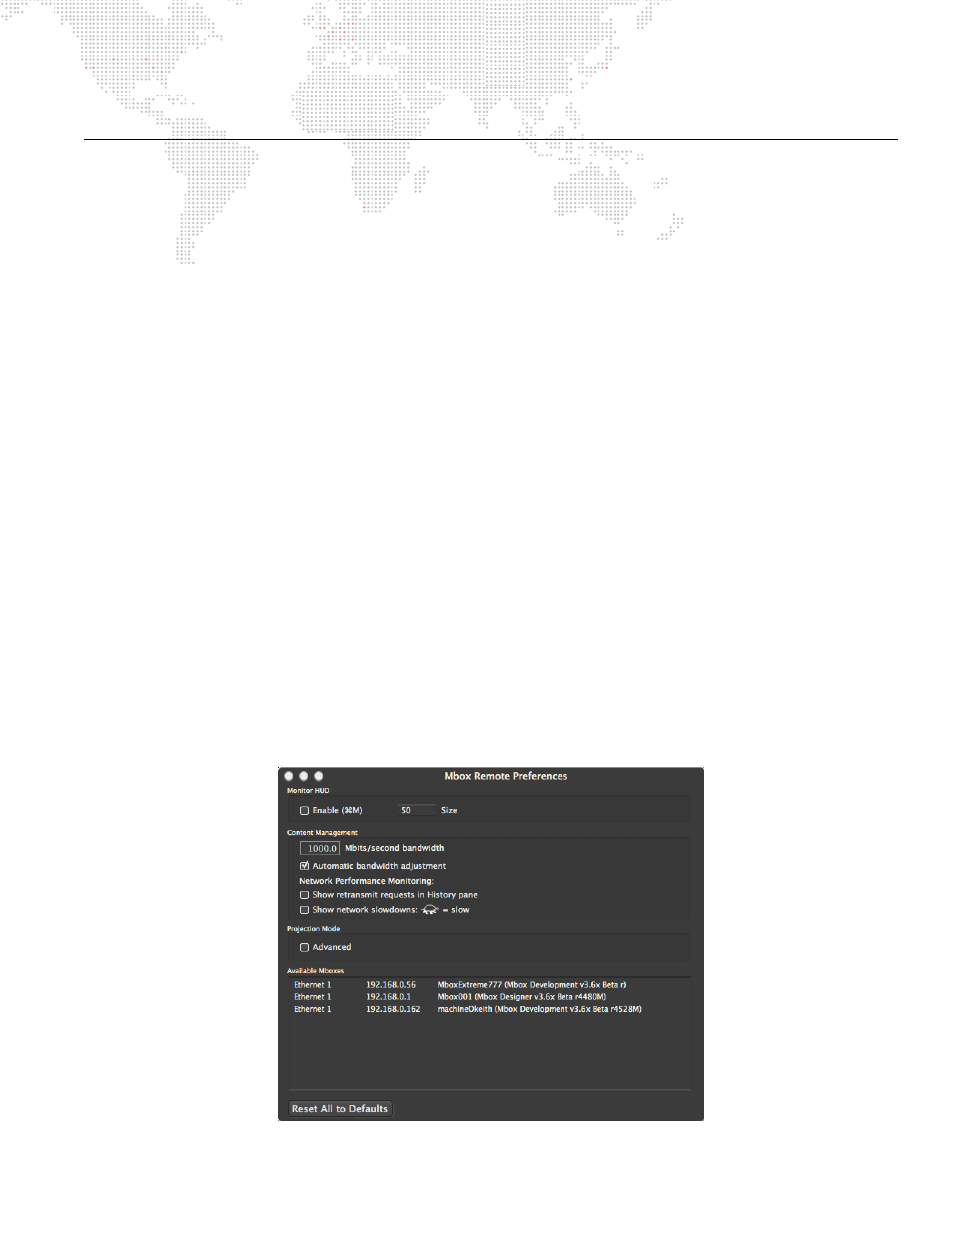This screenshot has height=1235, width=954.
Task: Select the Mbox001 Designer entry
Action: pos(489,997)
